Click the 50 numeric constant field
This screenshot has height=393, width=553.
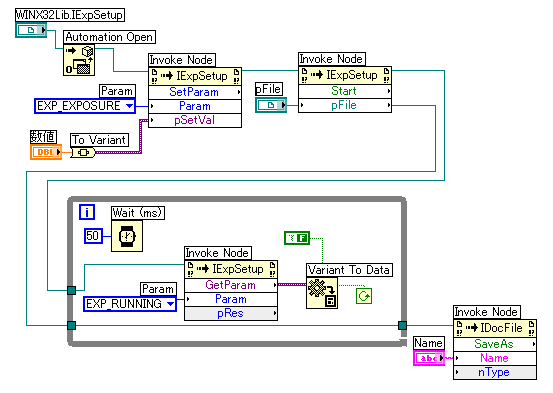pos(93,236)
